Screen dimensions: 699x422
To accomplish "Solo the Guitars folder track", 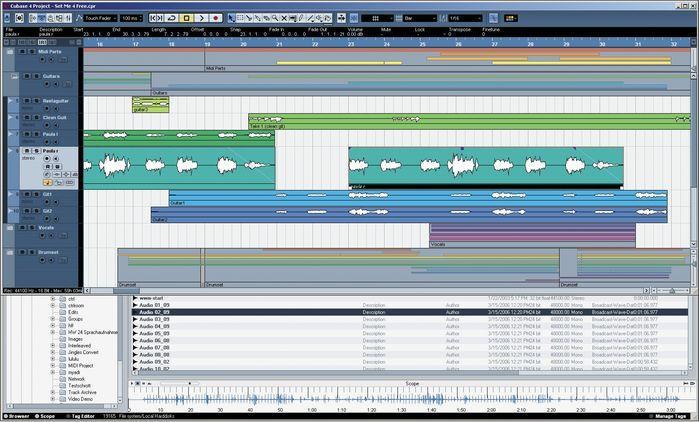I will tap(37, 76).
